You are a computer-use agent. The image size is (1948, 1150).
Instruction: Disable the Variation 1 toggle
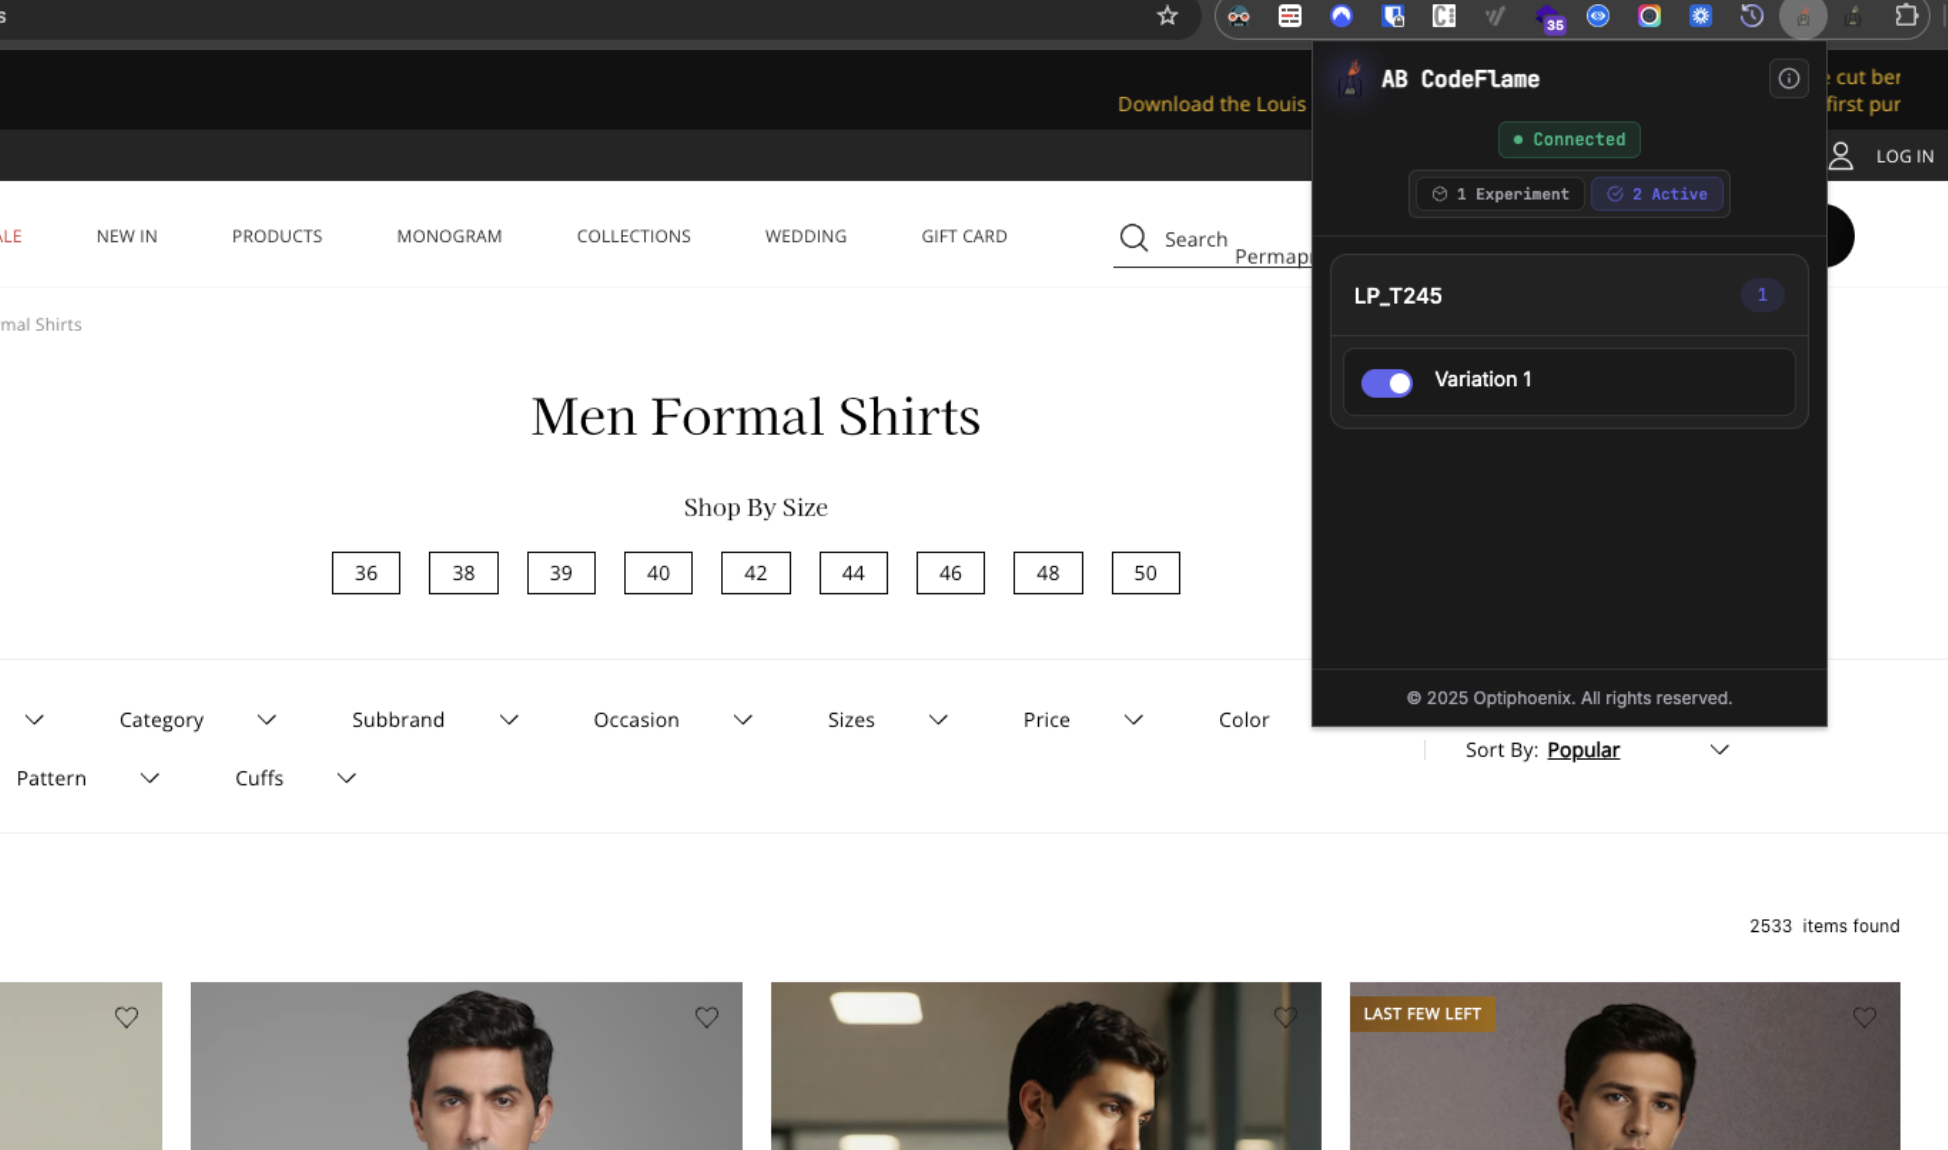(1386, 383)
